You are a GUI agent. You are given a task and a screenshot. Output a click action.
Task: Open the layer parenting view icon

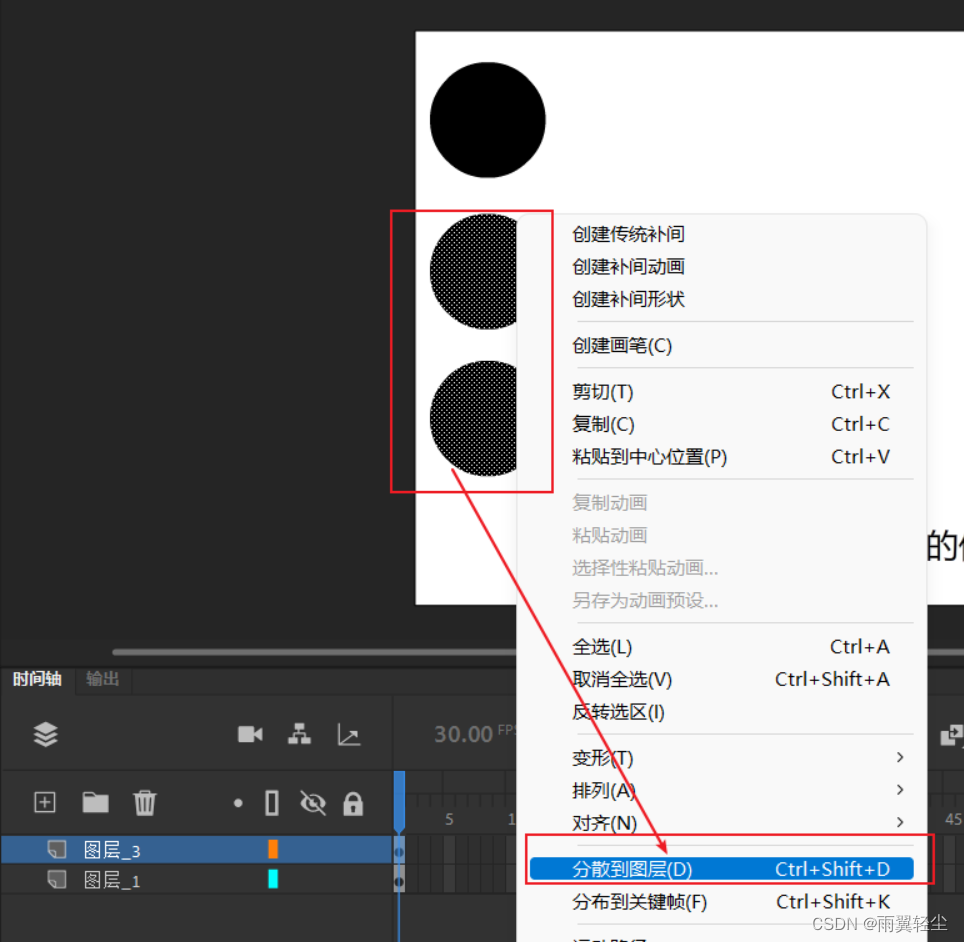[x=299, y=735]
